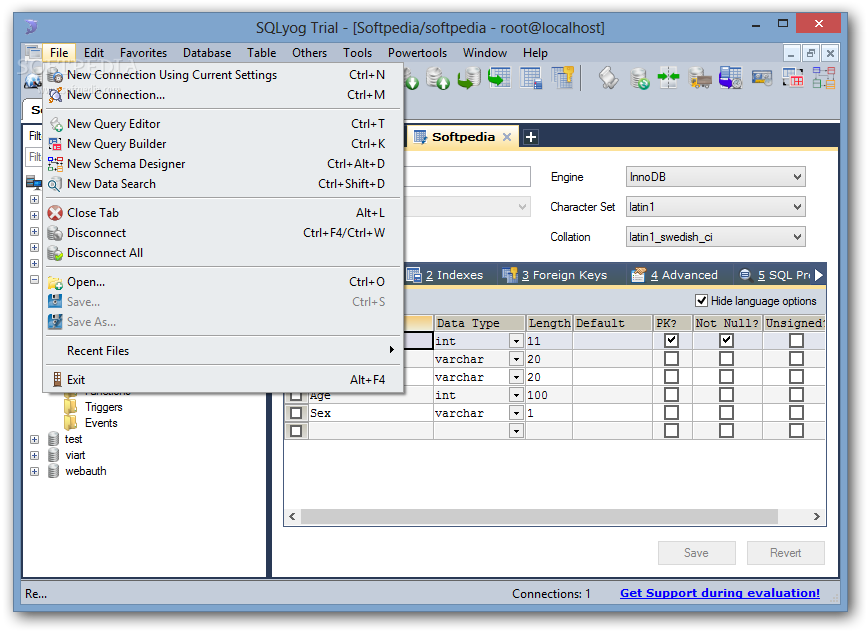The image size is (868, 632).
Task: Expand the webauth database node
Action: click(x=34, y=472)
